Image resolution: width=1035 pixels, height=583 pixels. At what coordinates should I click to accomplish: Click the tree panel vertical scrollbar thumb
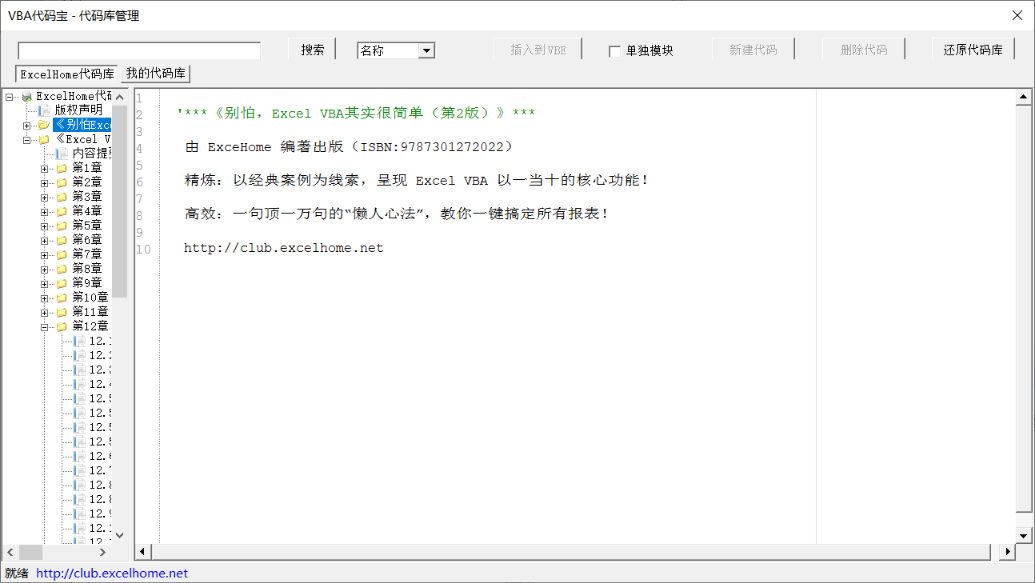119,201
